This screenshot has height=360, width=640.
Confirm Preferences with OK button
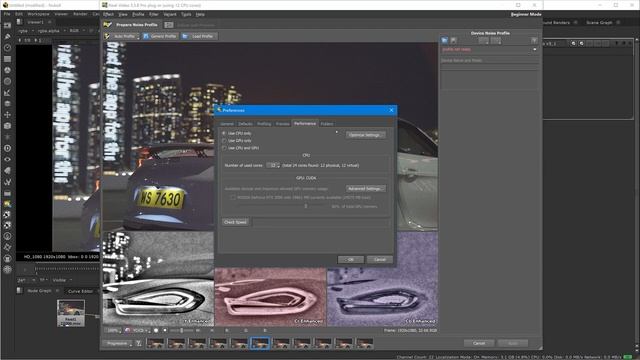[x=351, y=260]
